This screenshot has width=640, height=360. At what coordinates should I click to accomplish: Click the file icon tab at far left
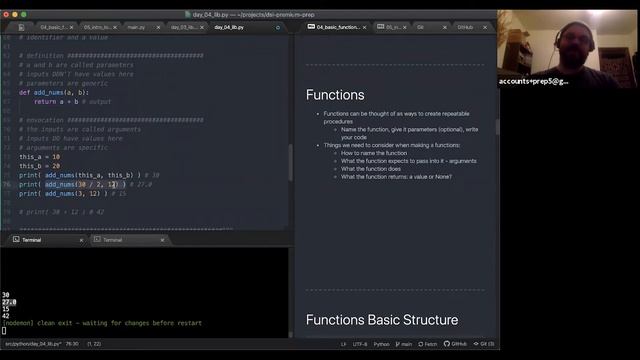pyautogui.click(x=21, y=27)
